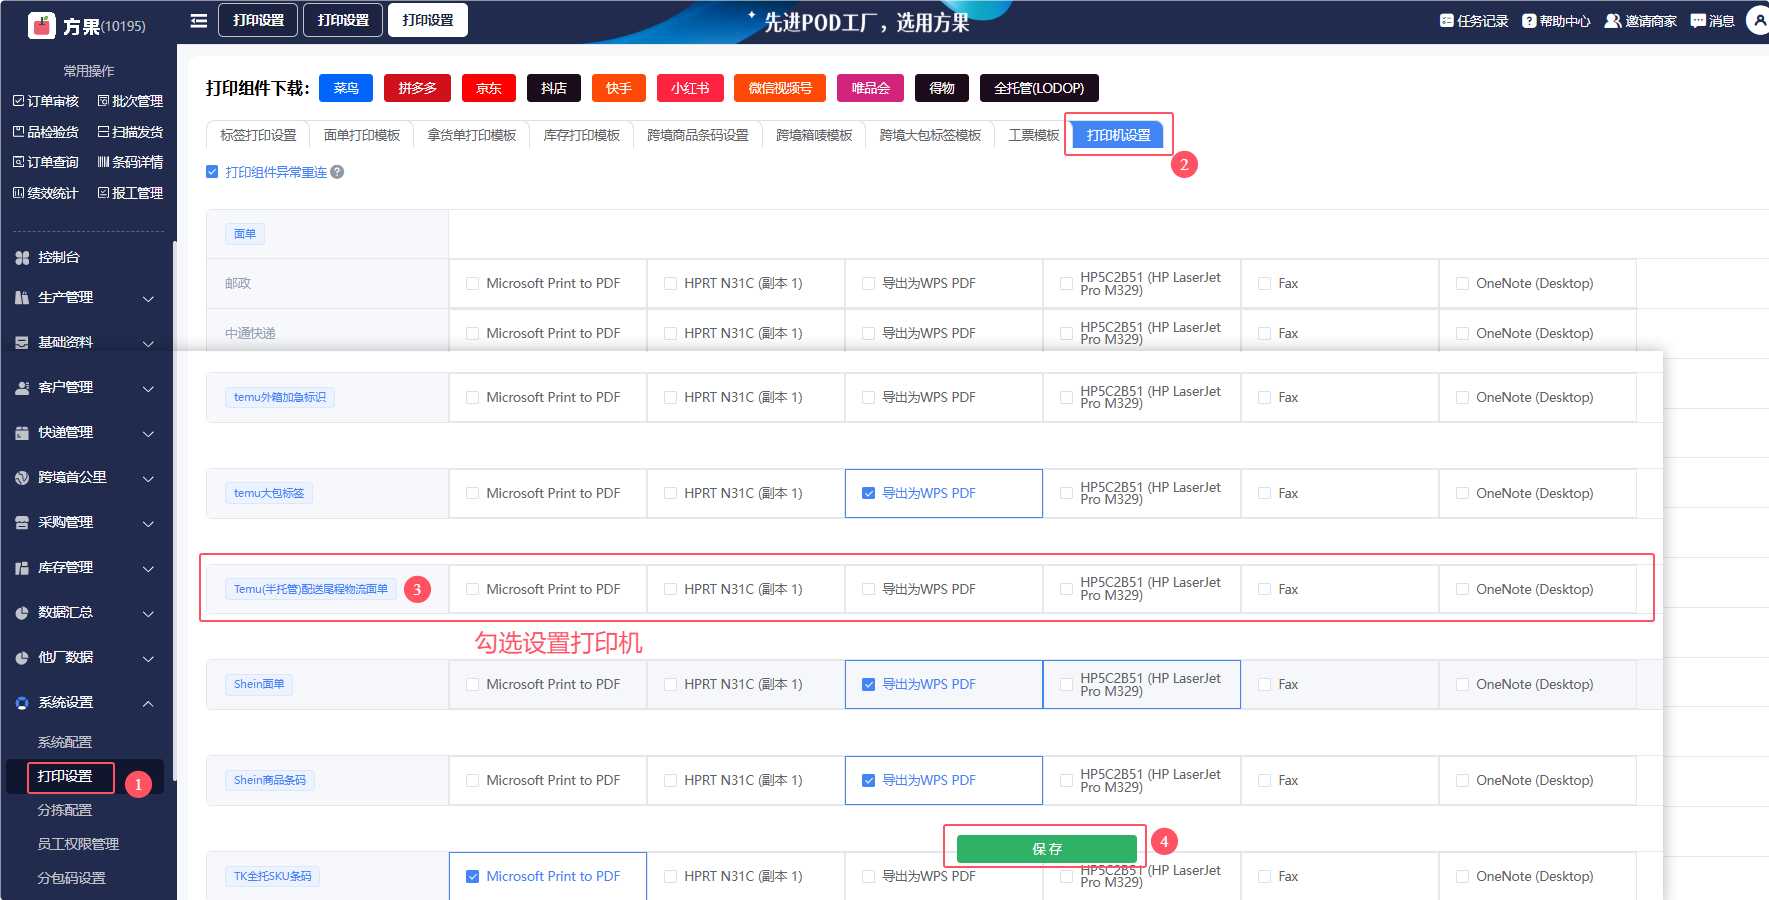The width and height of the screenshot is (1769, 900).
Task: Switch to the 面单打印模板 tab
Action: [362, 135]
